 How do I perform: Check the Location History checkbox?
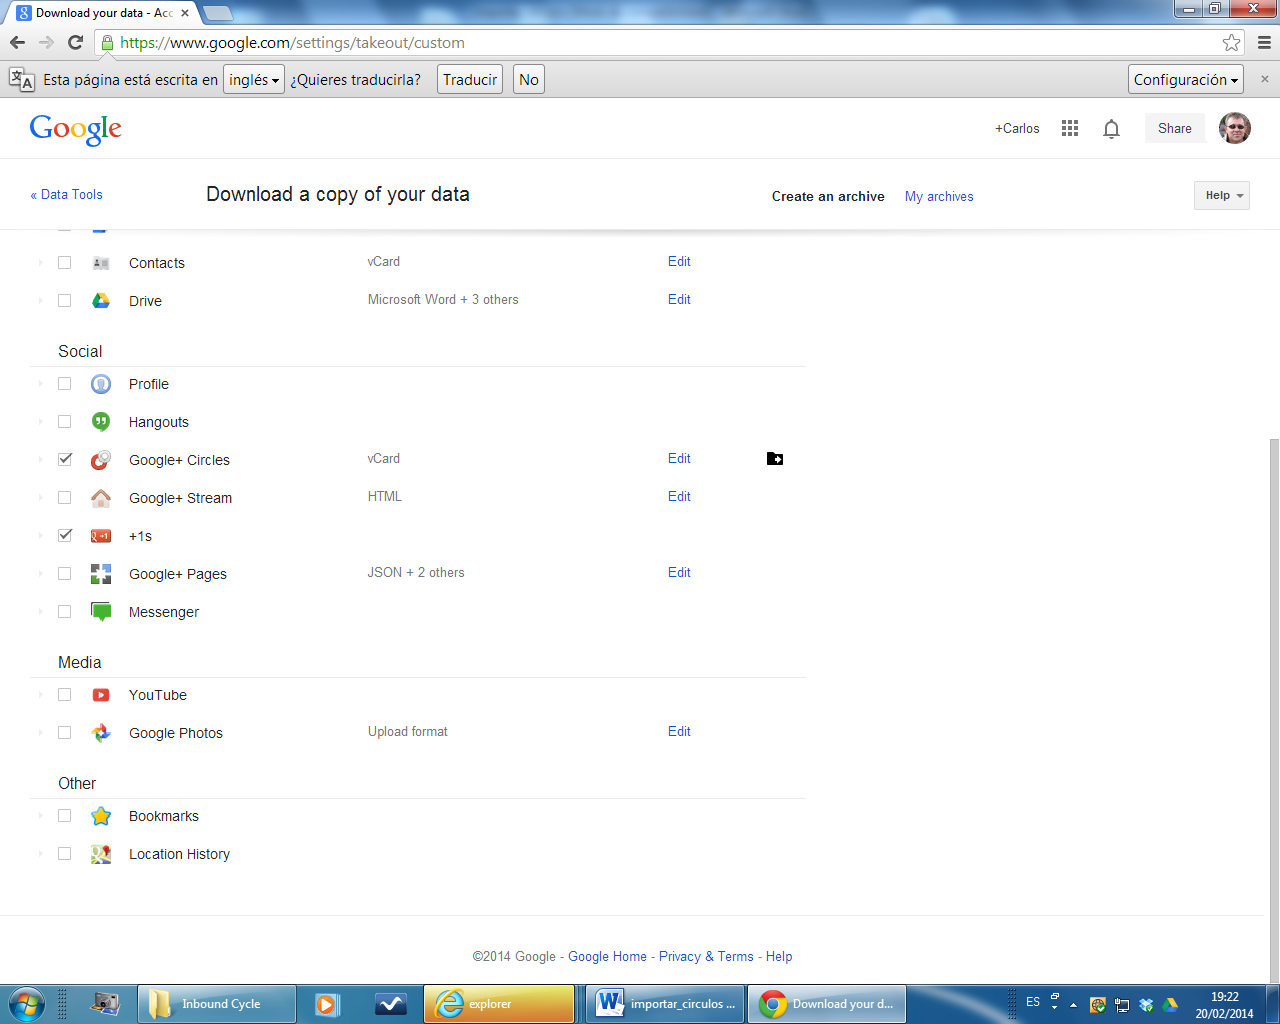coord(65,853)
